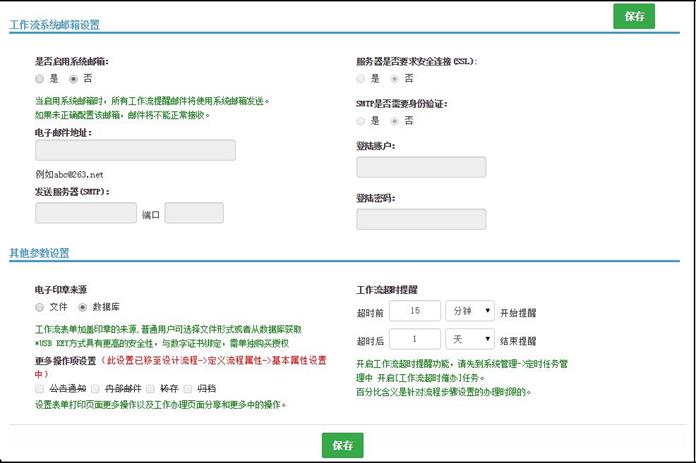Select 是 for 服务器是否要求安全连接 SSL
The height and width of the screenshot is (463, 696).
[x=360, y=79]
